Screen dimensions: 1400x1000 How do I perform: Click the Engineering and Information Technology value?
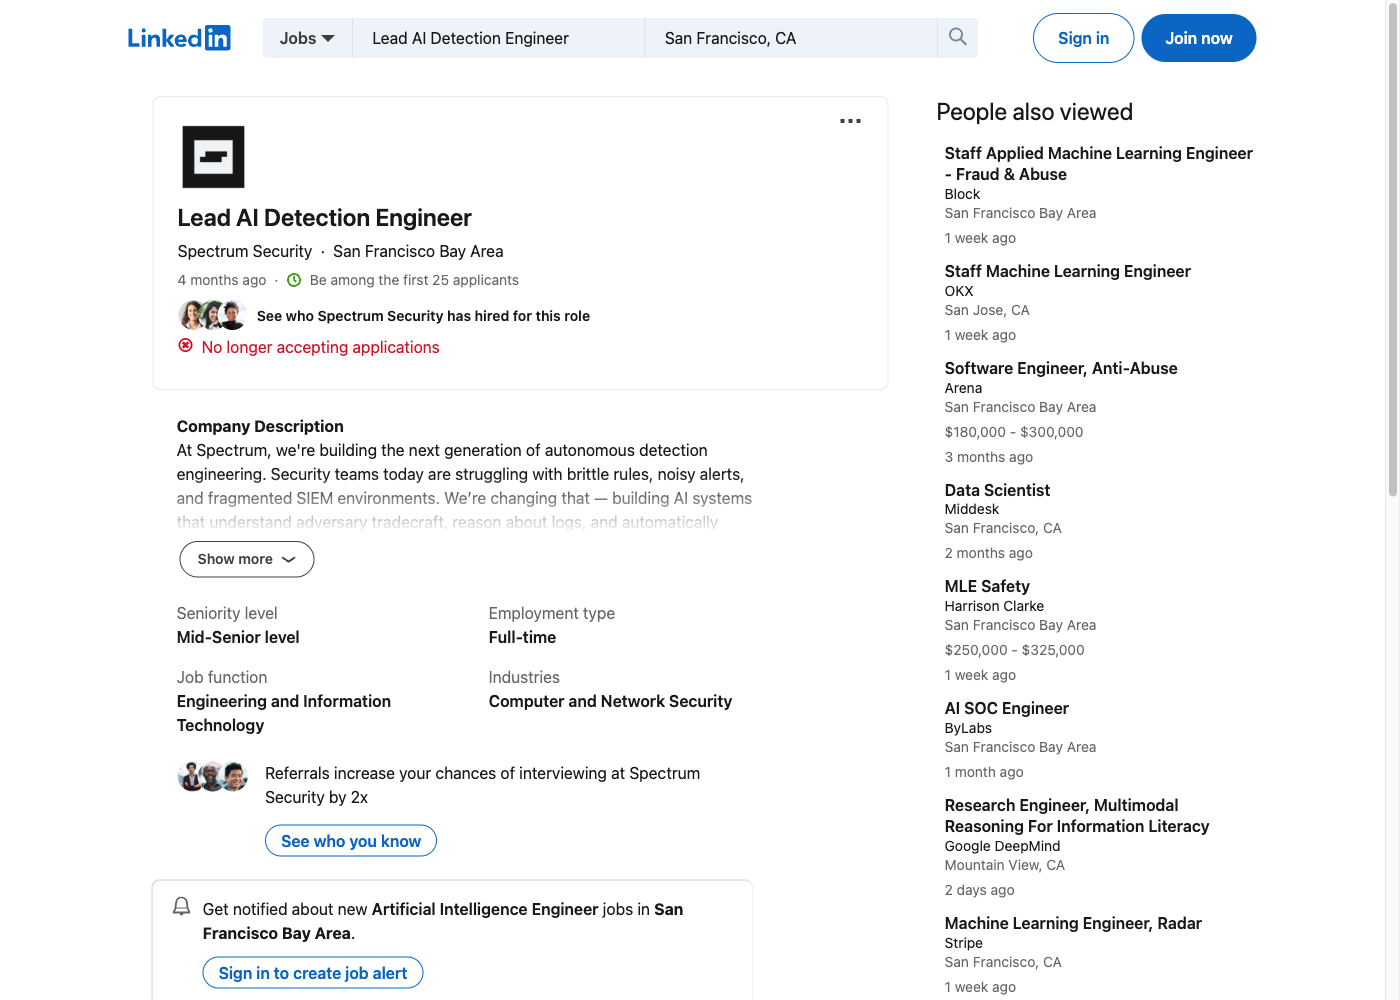tap(284, 713)
